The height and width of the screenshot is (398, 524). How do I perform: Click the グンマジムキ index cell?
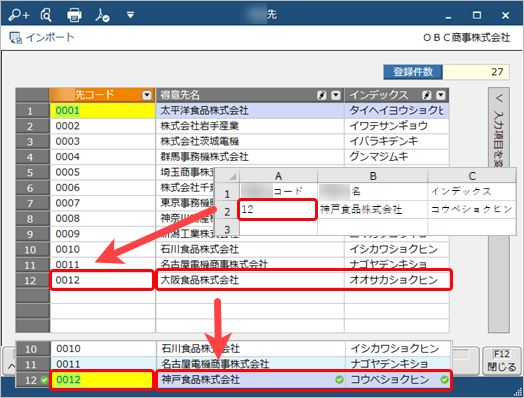(x=397, y=157)
